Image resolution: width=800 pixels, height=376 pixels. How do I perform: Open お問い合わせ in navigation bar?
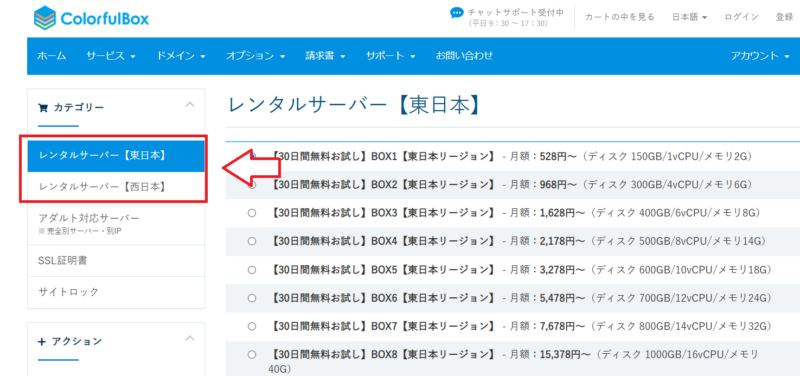[464, 56]
